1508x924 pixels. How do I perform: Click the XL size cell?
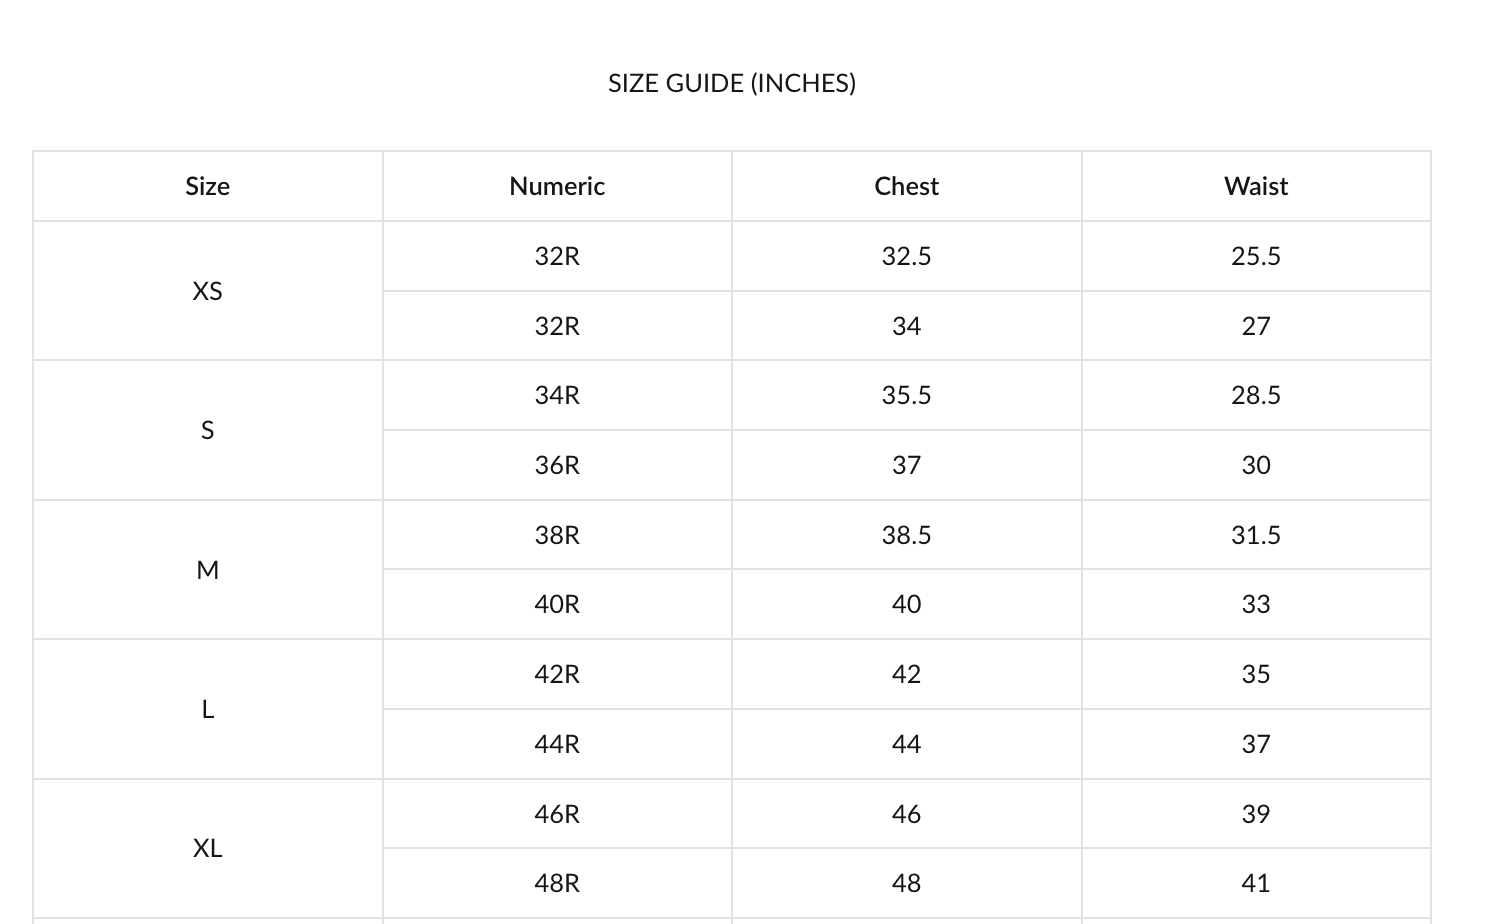(208, 848)
